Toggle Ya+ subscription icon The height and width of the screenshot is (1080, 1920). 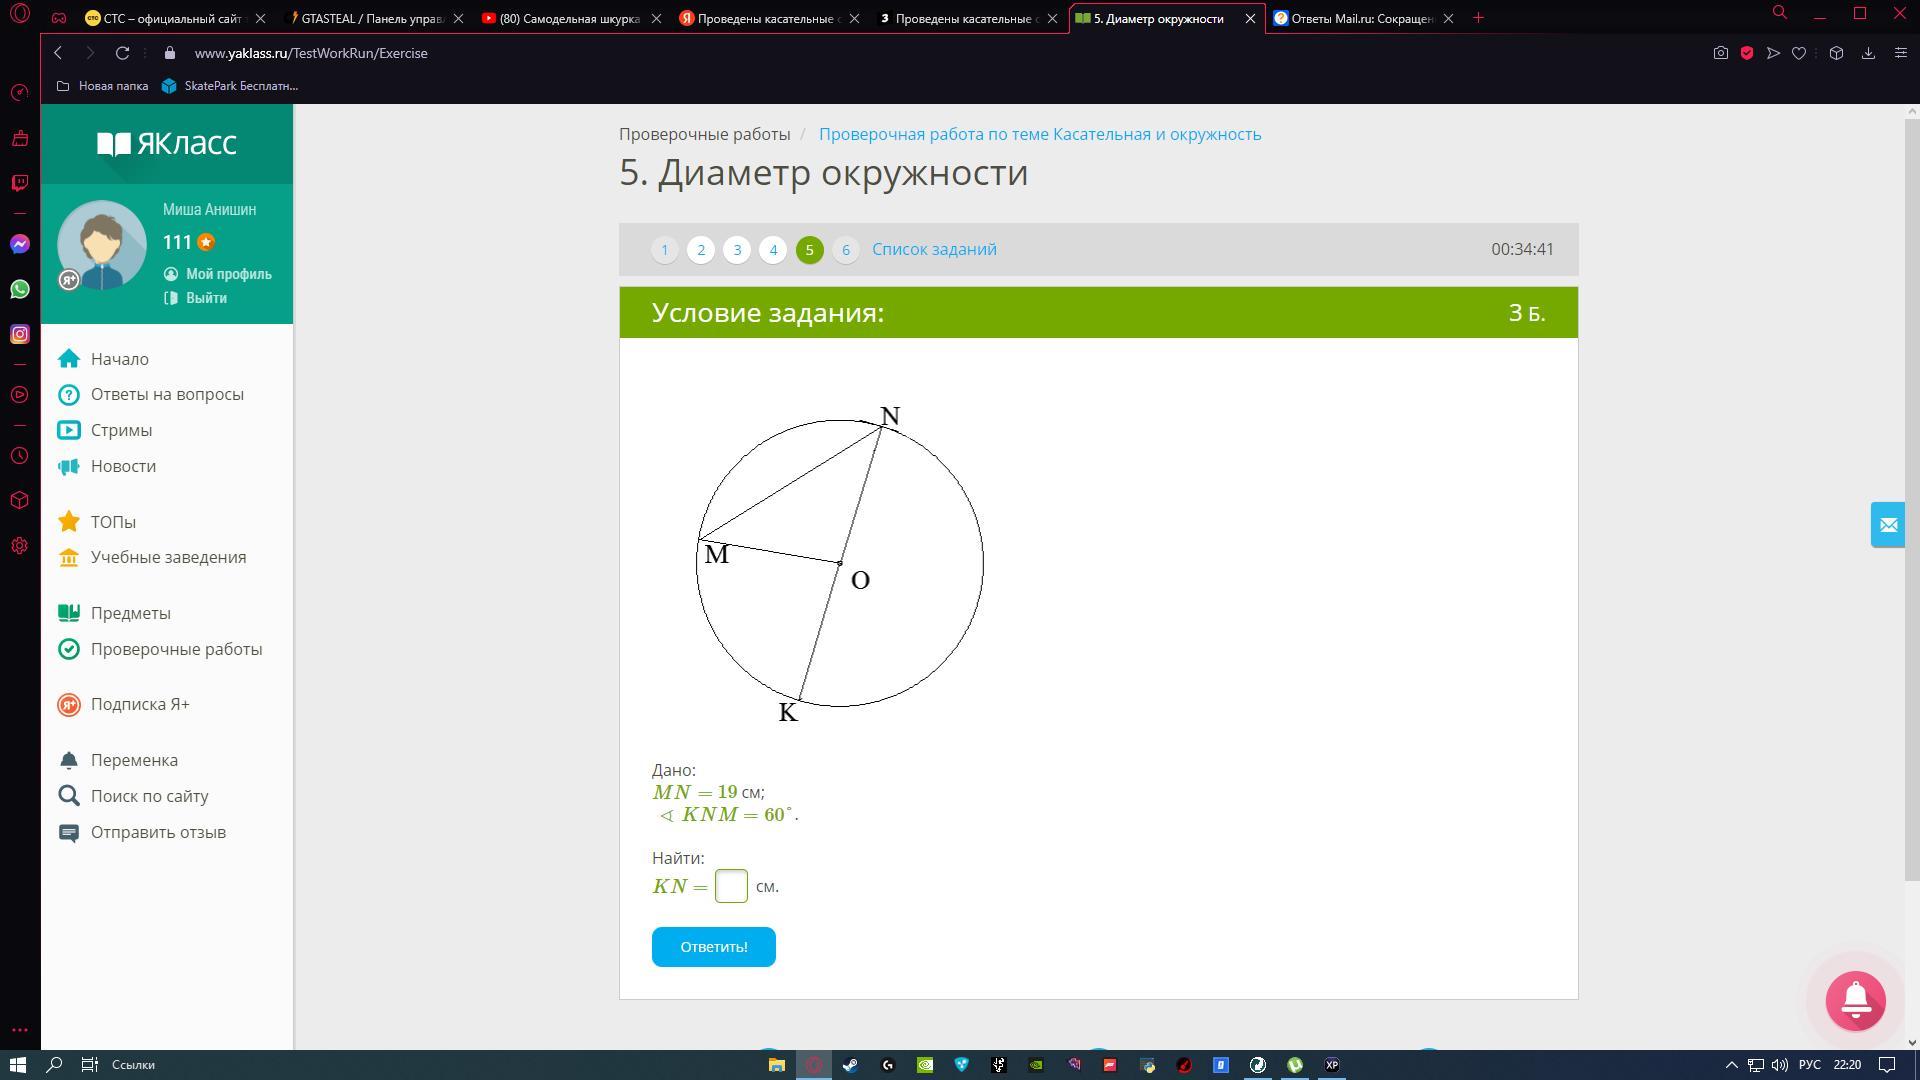70,704
